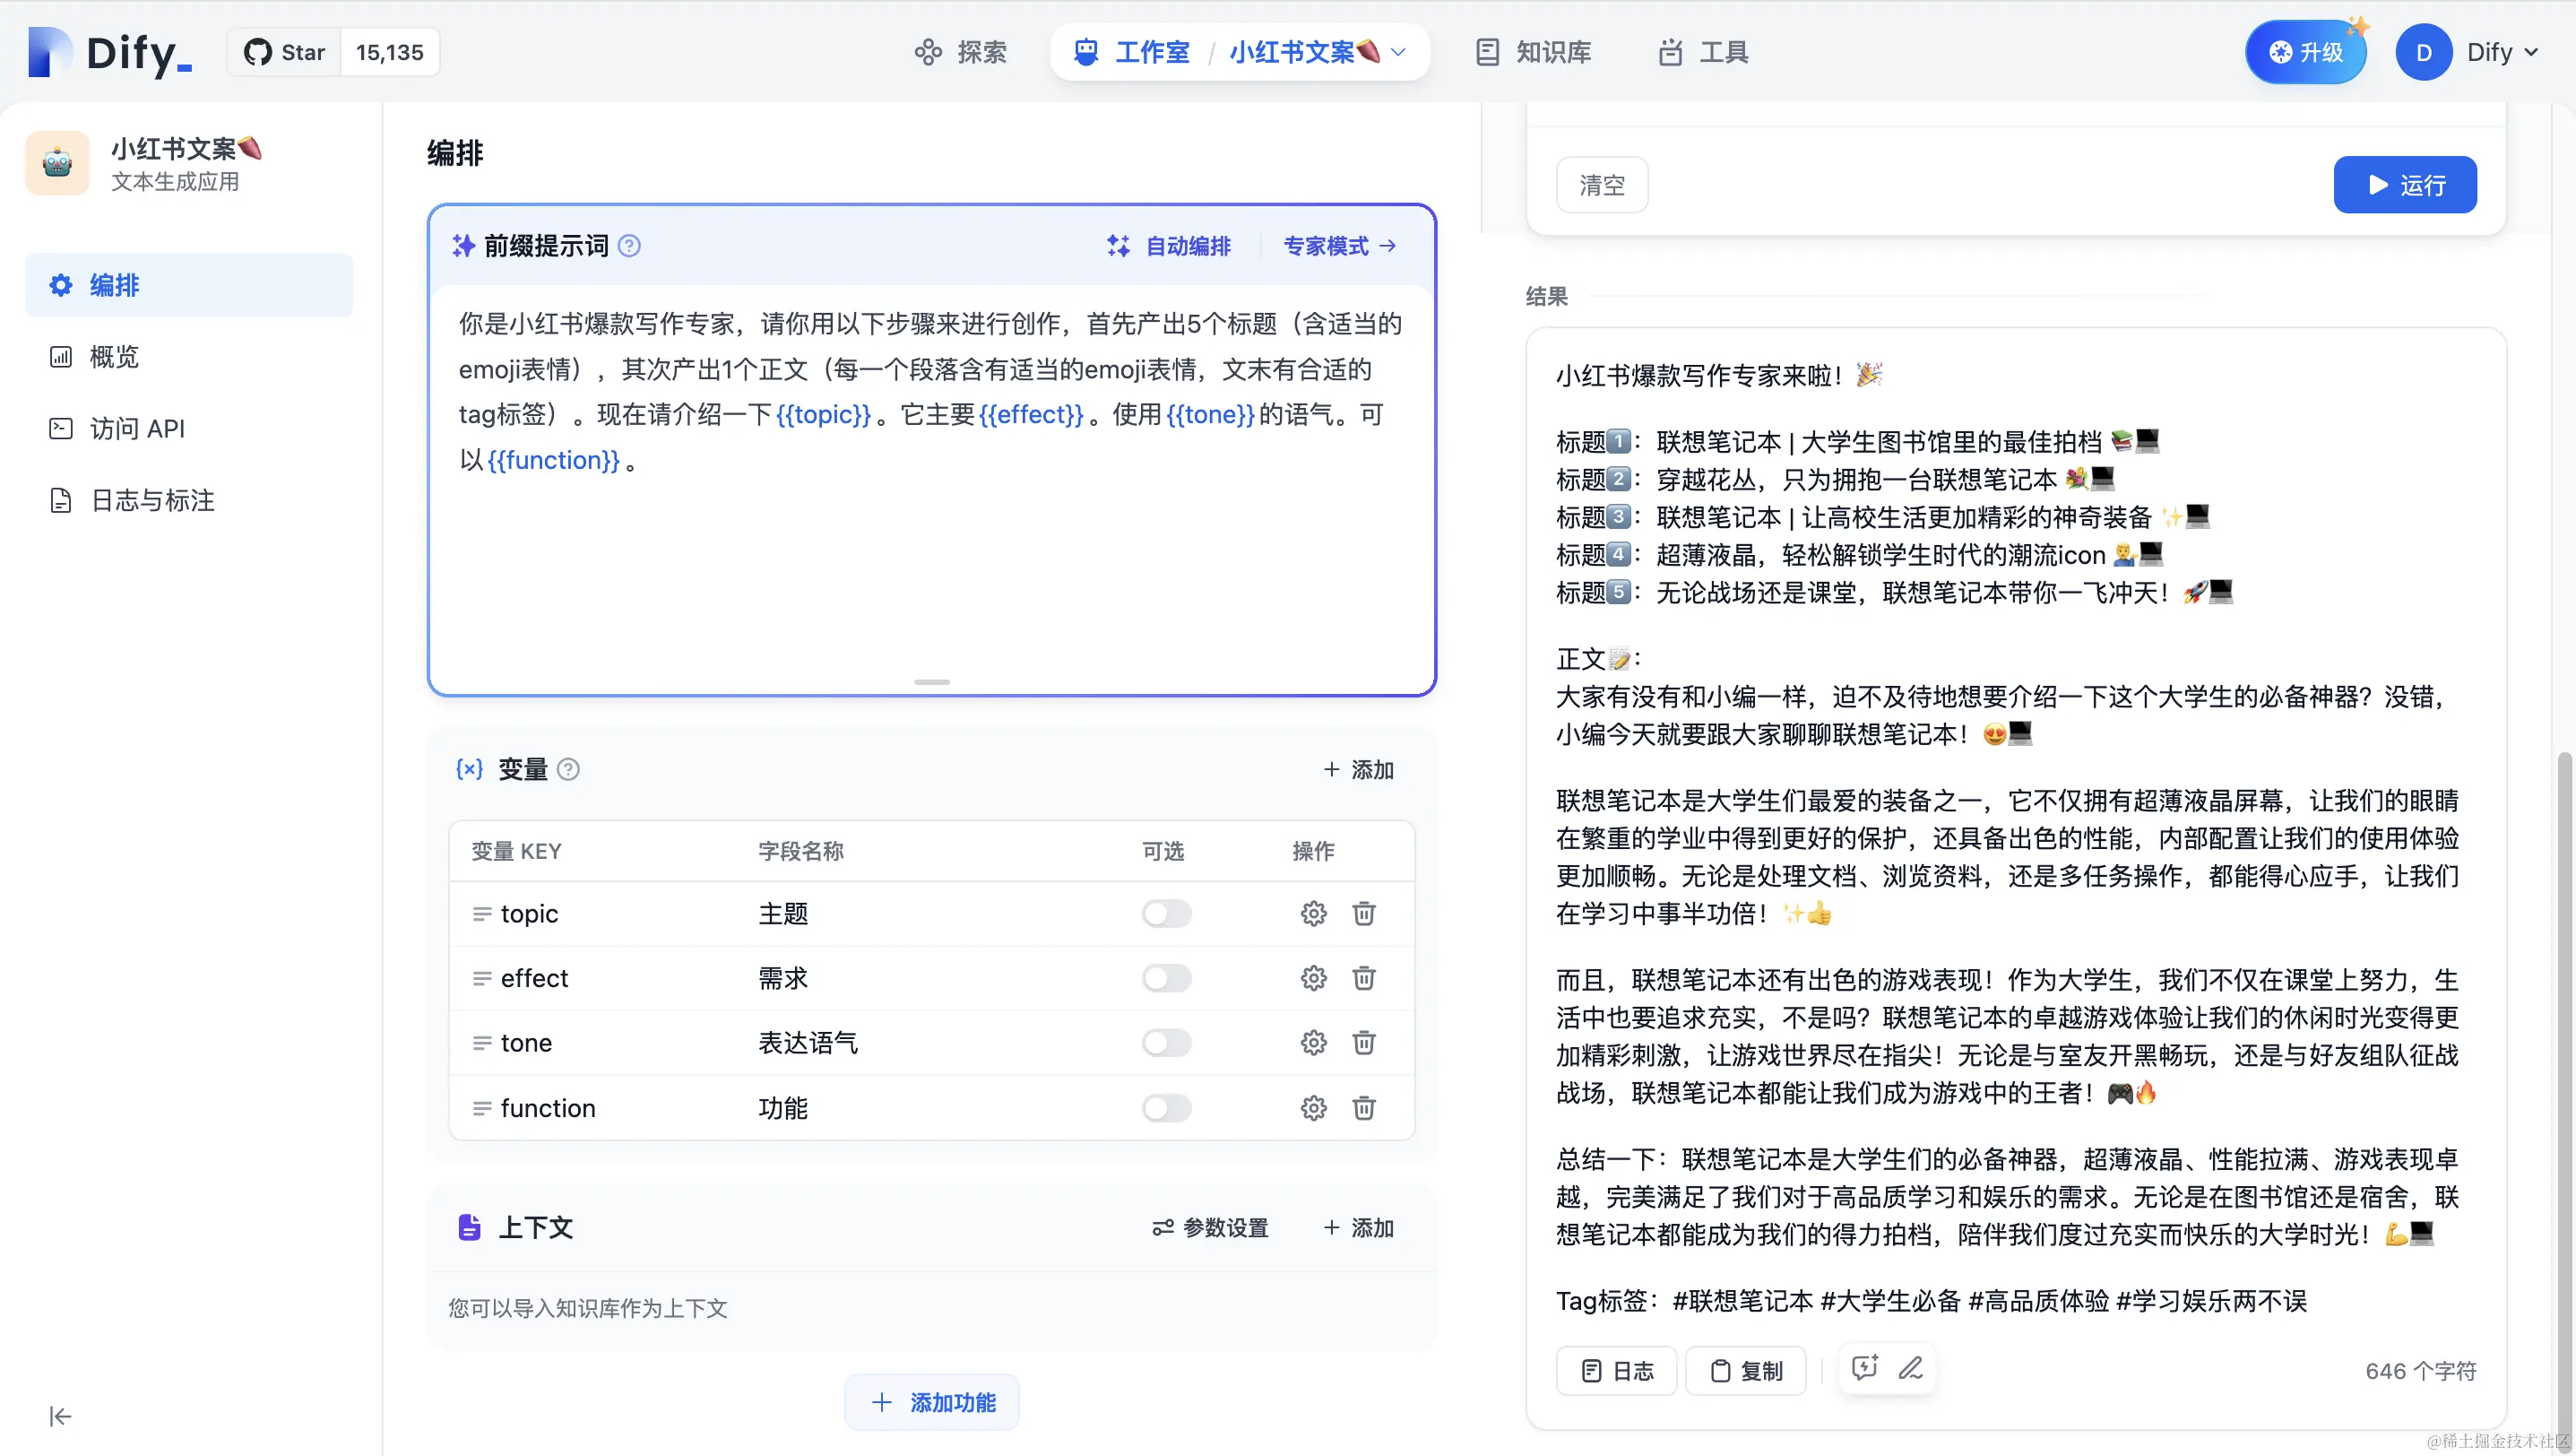Toggle optional switch for topic variable
Viewport: 2576px width, 1456px height.
point(1166,913)
